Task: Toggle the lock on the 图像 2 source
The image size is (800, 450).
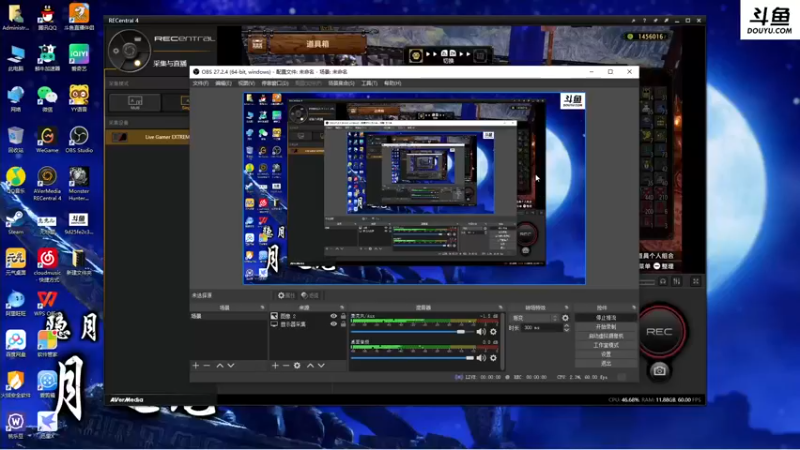Action: coord(343,316)
